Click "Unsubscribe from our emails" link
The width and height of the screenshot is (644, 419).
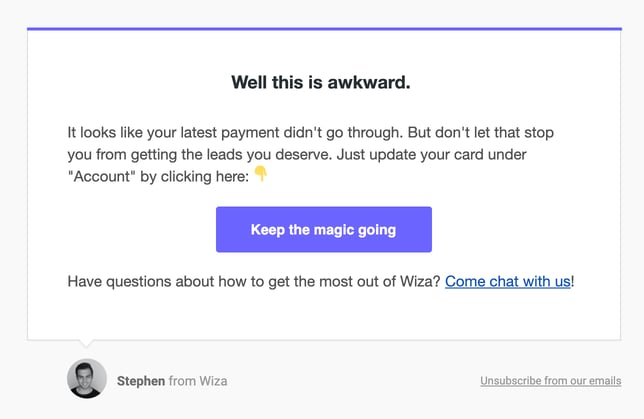(550, 381)
